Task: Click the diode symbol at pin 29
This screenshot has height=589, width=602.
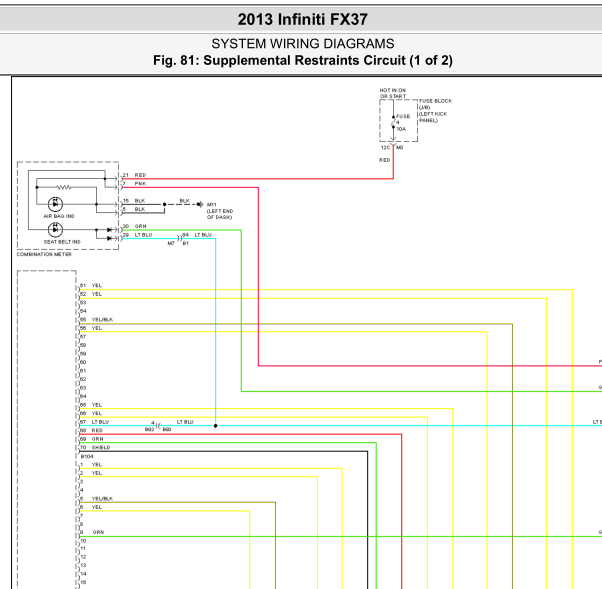Action: 109,238
